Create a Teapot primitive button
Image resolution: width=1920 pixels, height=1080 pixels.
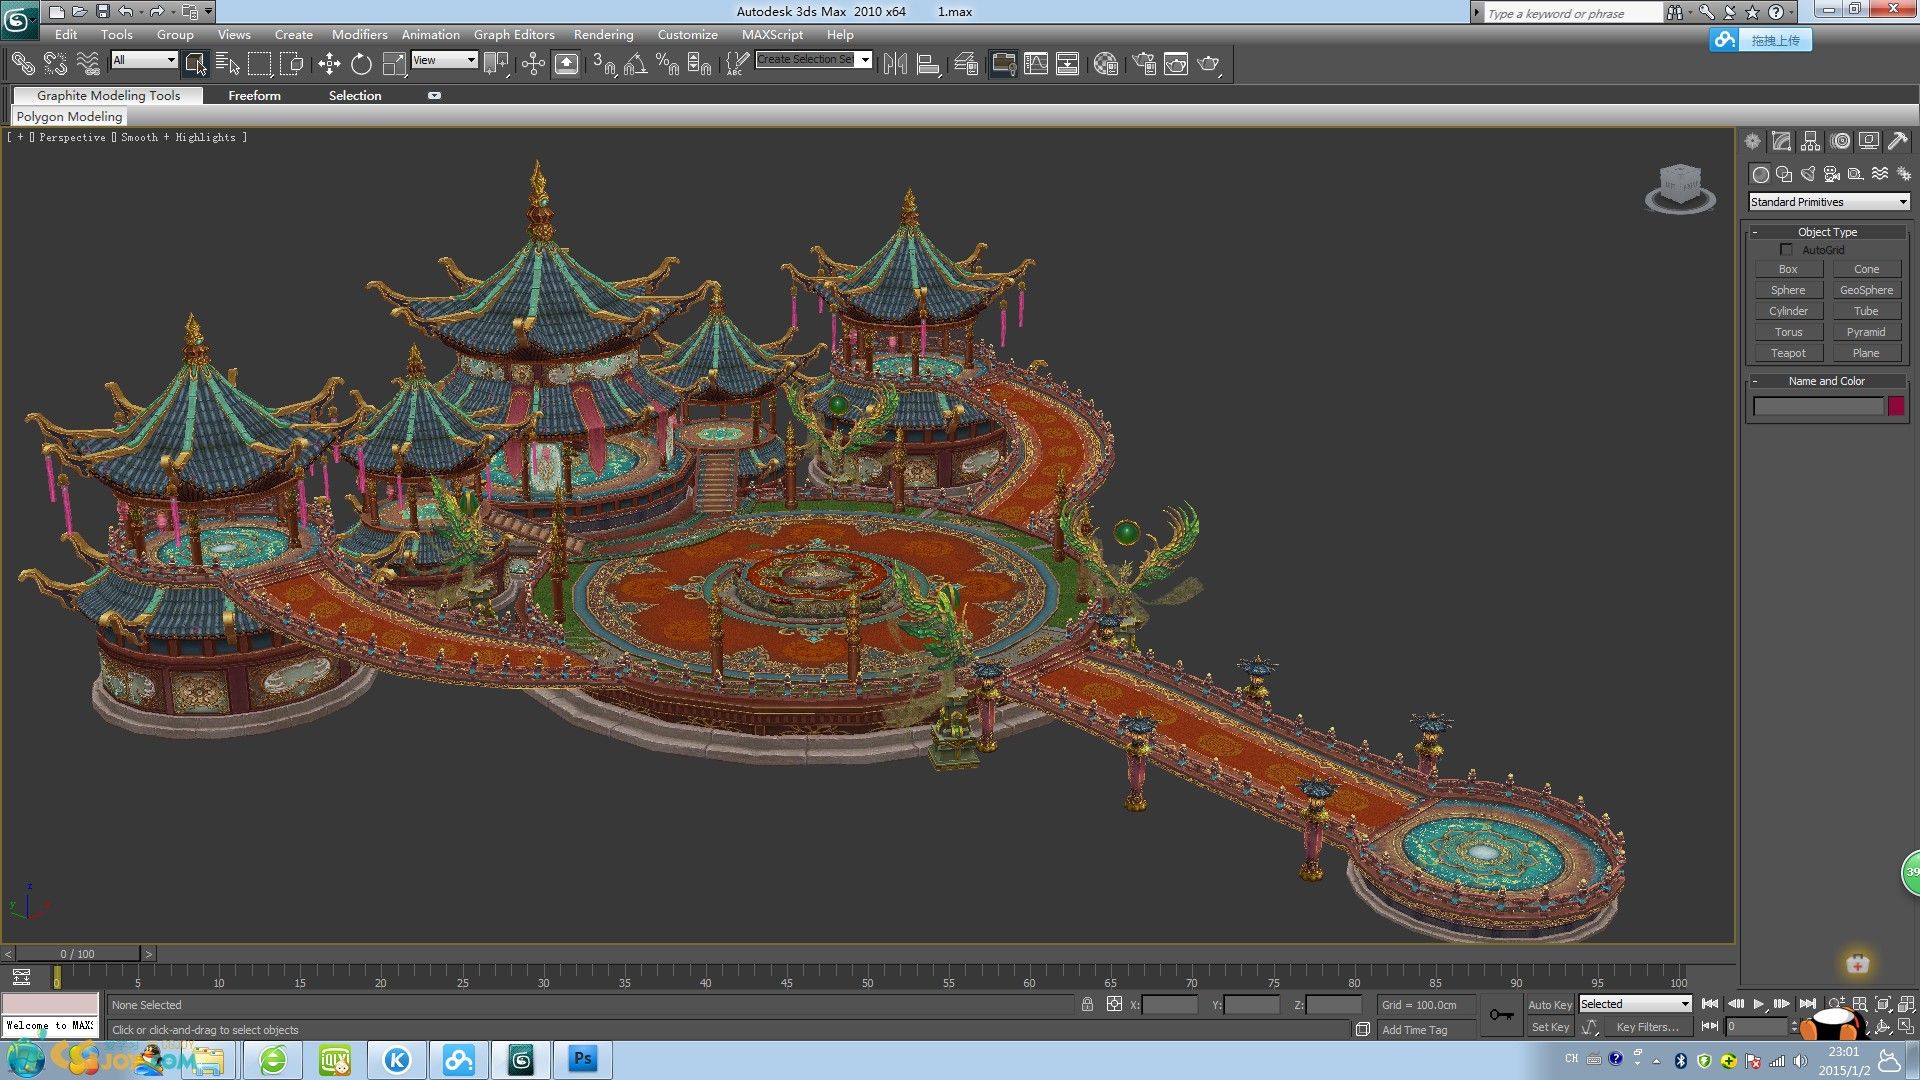point(1788,353)
